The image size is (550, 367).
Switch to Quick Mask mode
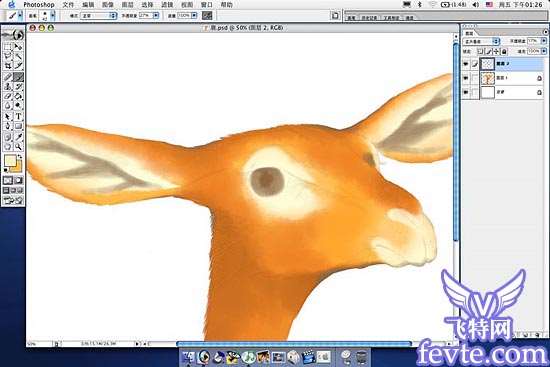(x=18, y=180)
